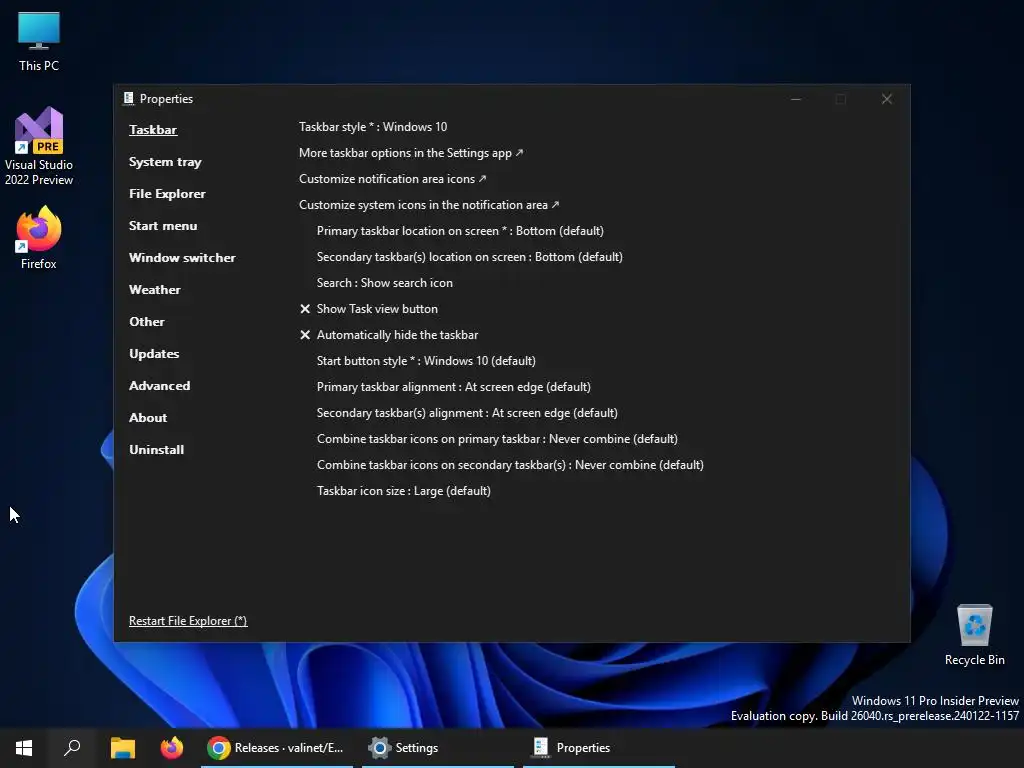The width and height of the screenshot is (1024, 768).
Task: Switch to Settings window in taskbar
Action: (438, 748)
